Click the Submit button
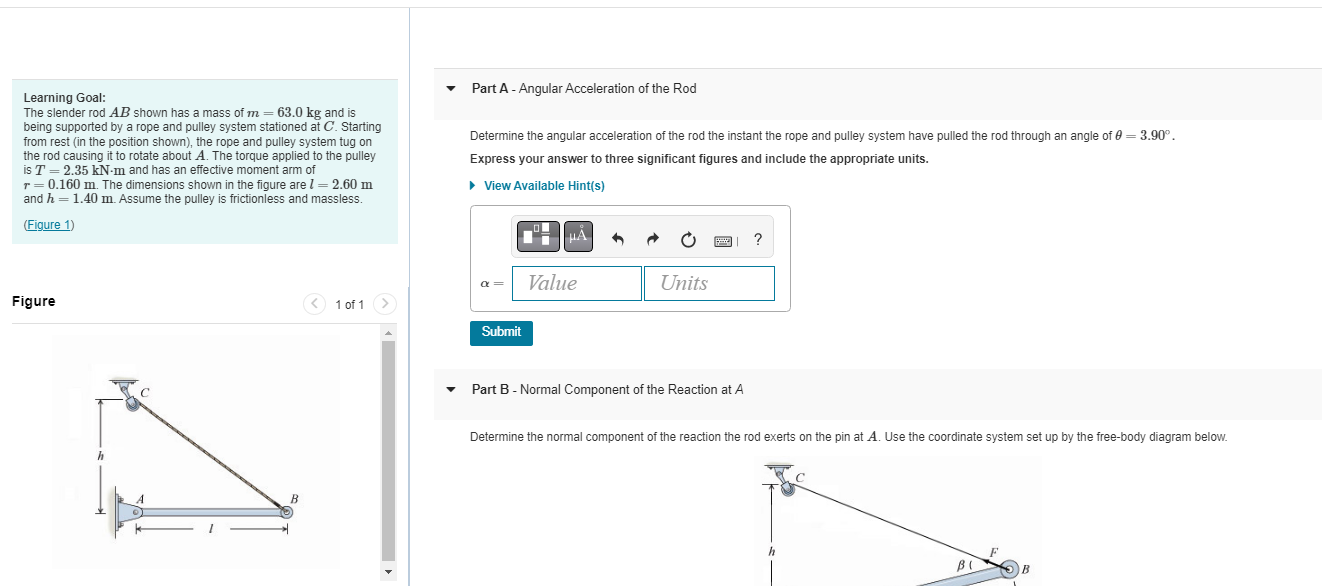1322x586 pixels. [x=501, y=332]
